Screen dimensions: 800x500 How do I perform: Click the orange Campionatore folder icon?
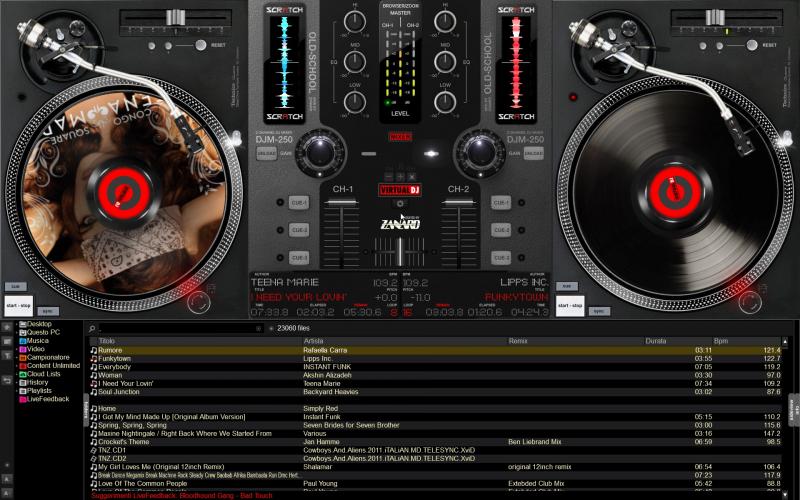coord(22,358)
